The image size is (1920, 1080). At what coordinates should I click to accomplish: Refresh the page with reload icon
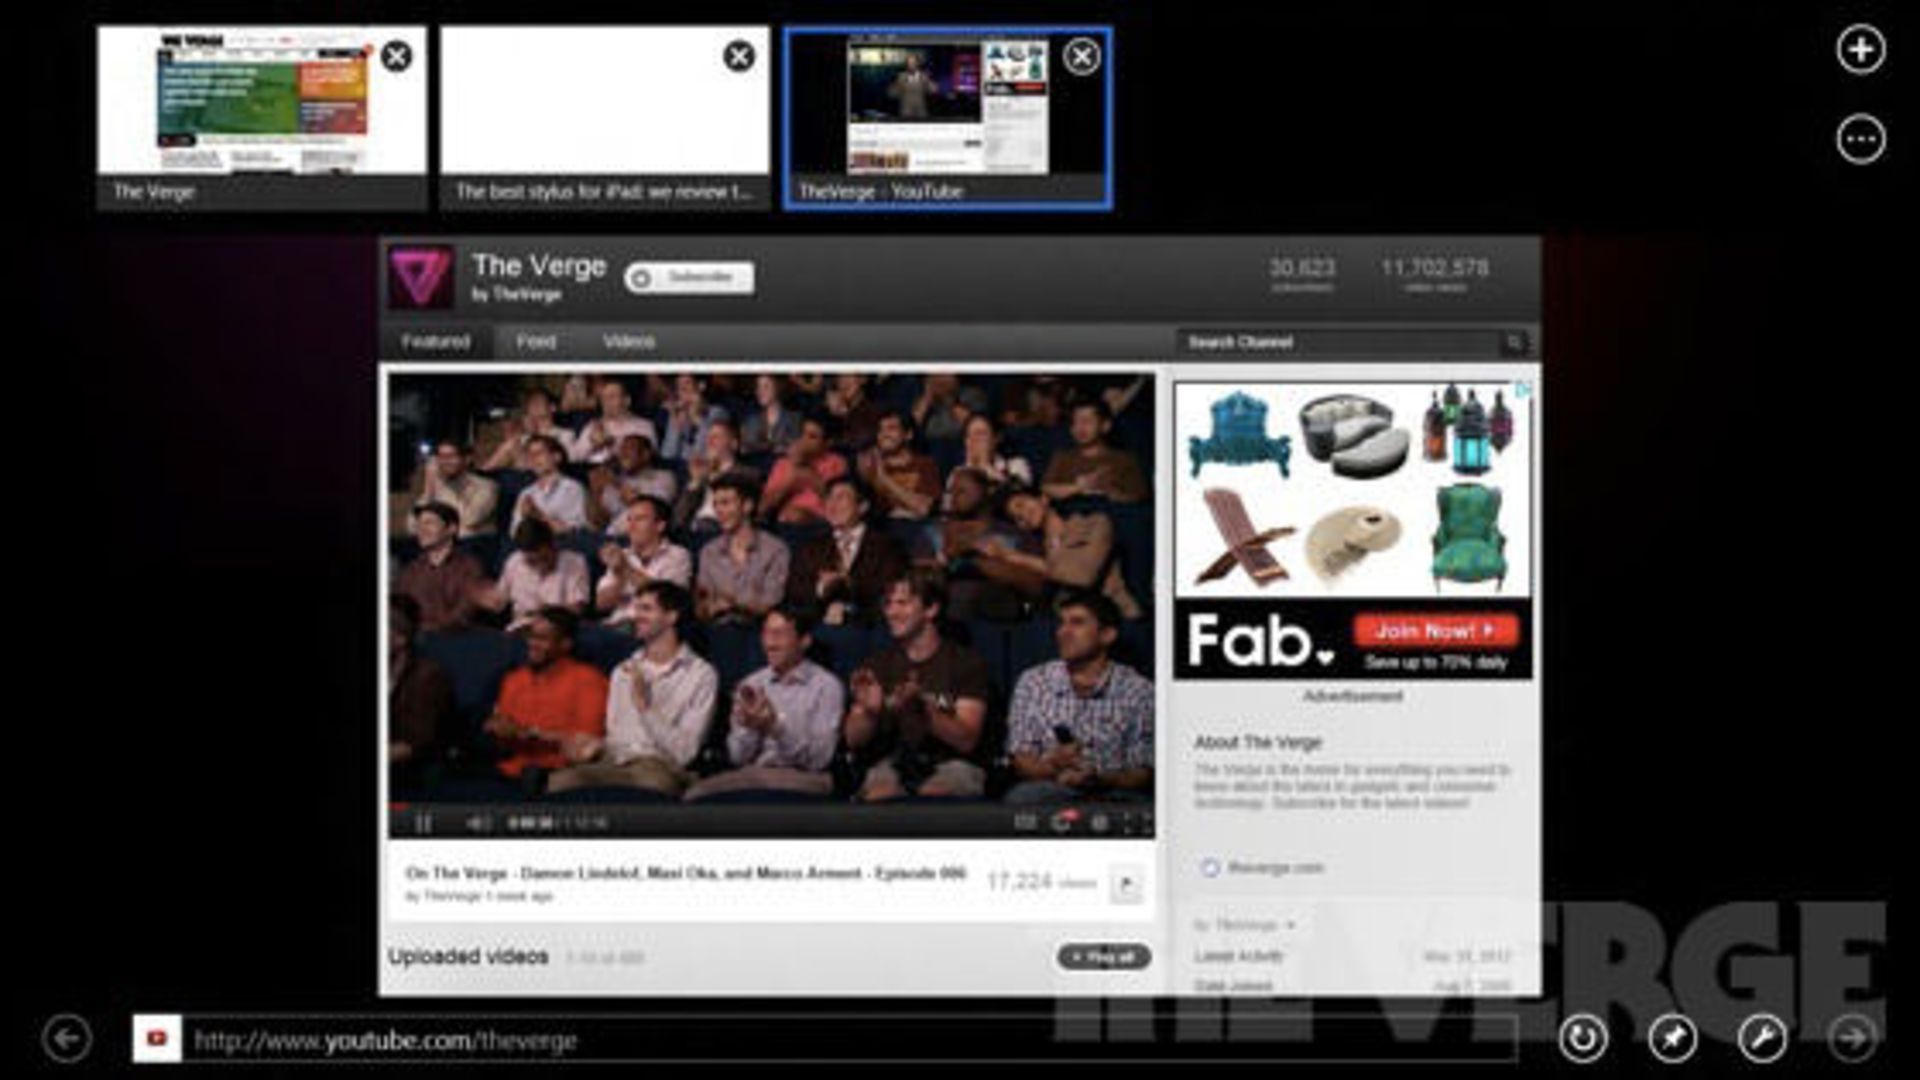tap(1583, 1038)
